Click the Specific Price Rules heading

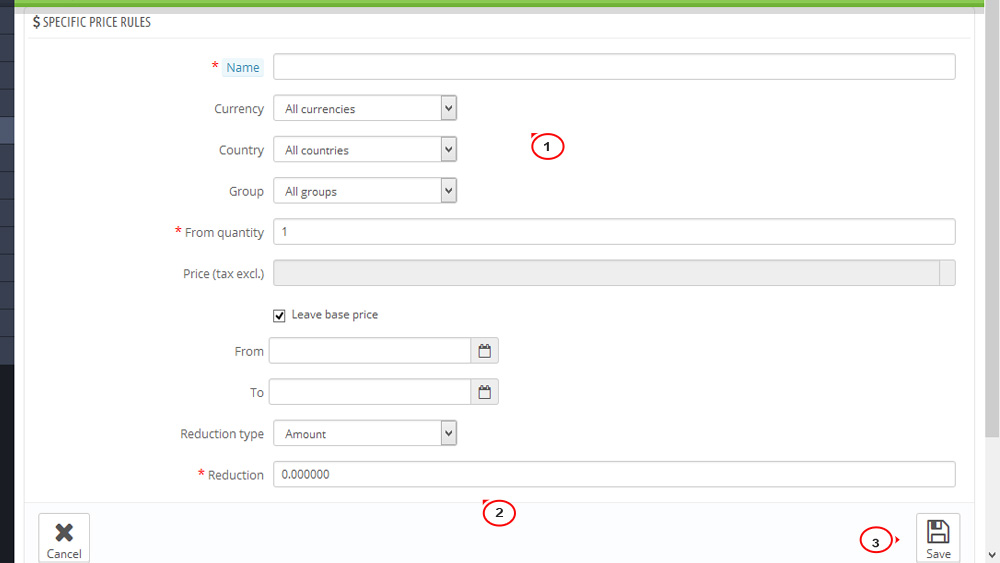(x=92, y=22)
